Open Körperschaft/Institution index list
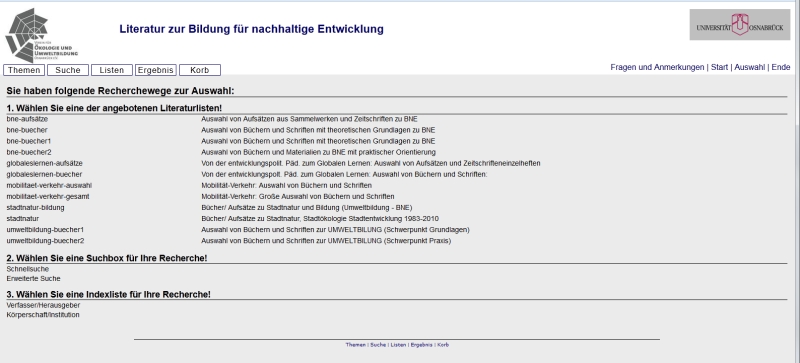 pyautogui.click(x=43, y=315)
